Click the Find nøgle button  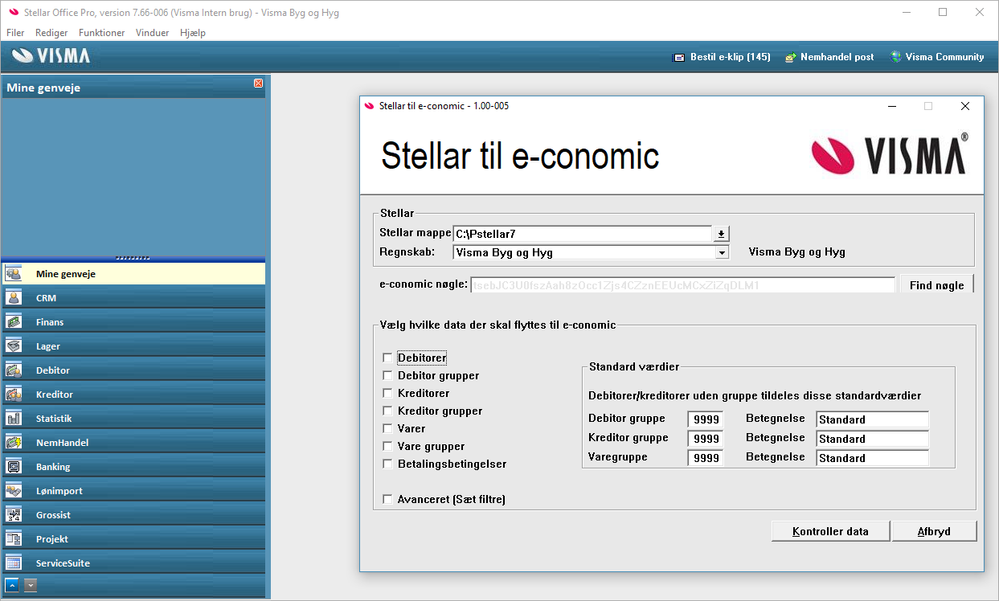pos(937,285)
